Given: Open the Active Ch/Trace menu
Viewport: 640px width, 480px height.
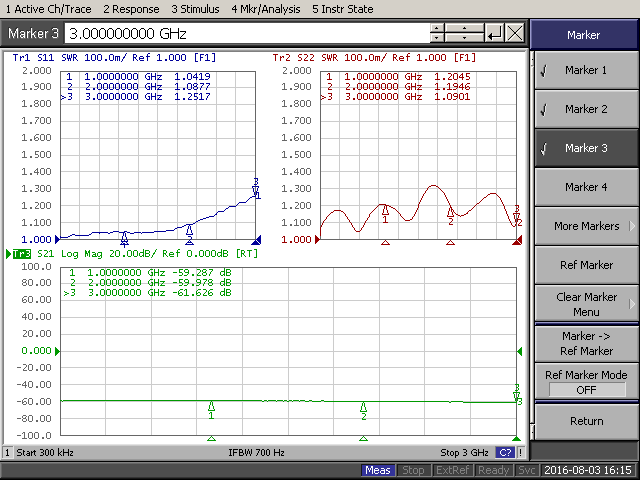Looking at the screenshot, I should coord(49,9).
